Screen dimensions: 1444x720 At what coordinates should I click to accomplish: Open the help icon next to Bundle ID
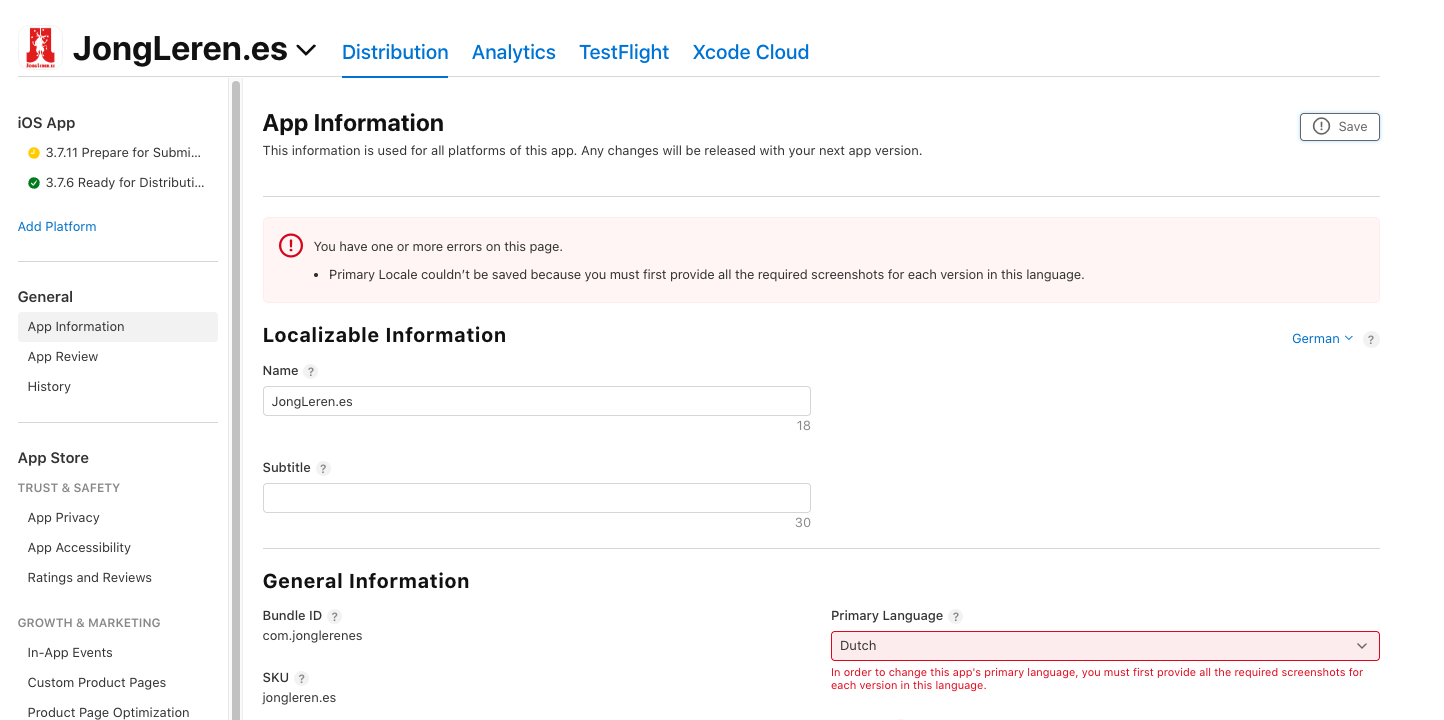tap(335, 616)
